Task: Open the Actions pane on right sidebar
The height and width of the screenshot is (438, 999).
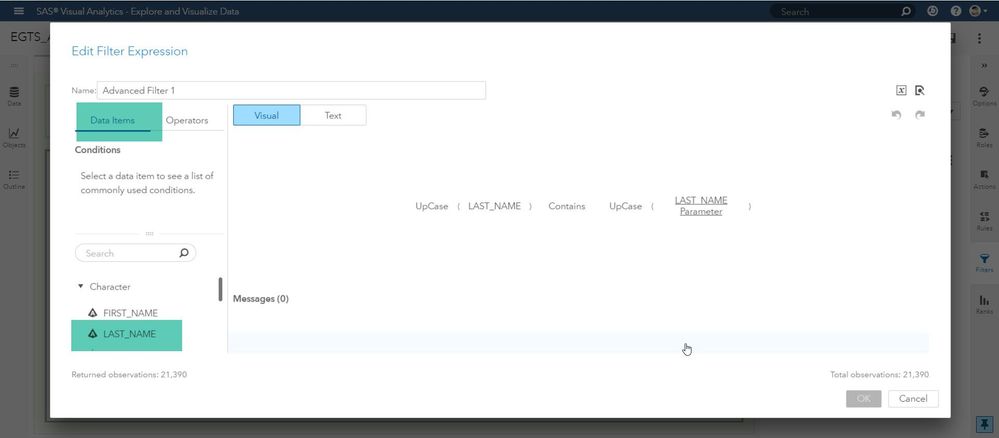Action: (x=984, y=179)
